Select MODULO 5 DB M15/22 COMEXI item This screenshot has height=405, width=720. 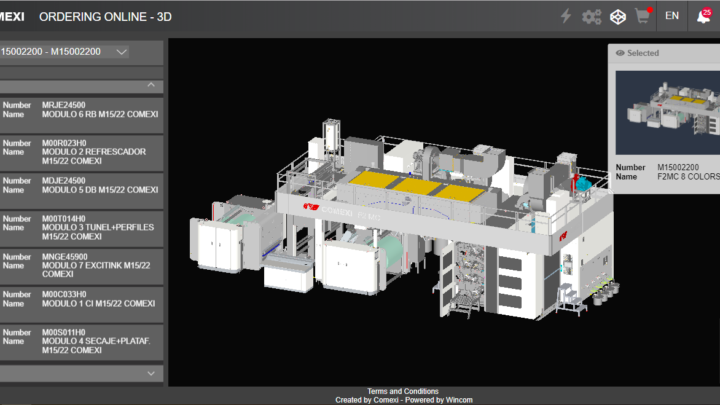point(85,185)
